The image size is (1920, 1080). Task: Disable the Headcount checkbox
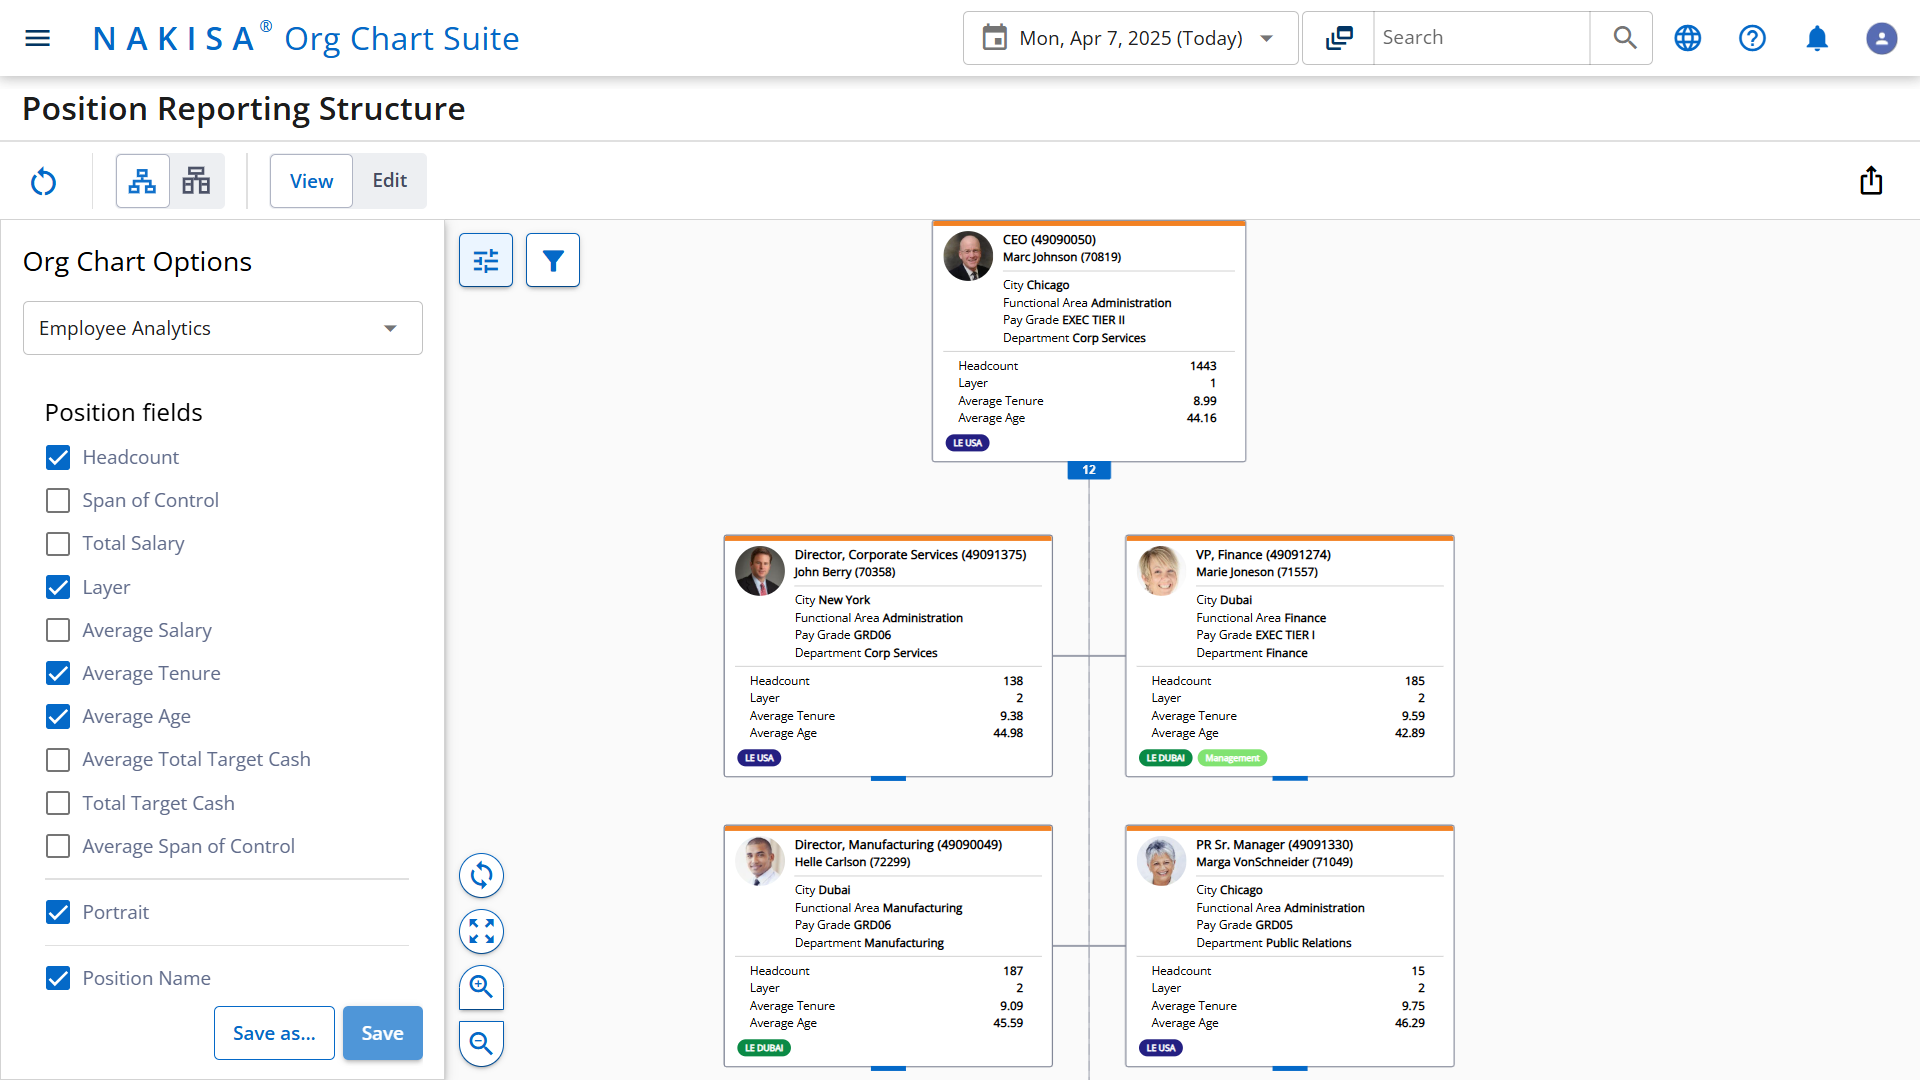(x=57, y=457)
